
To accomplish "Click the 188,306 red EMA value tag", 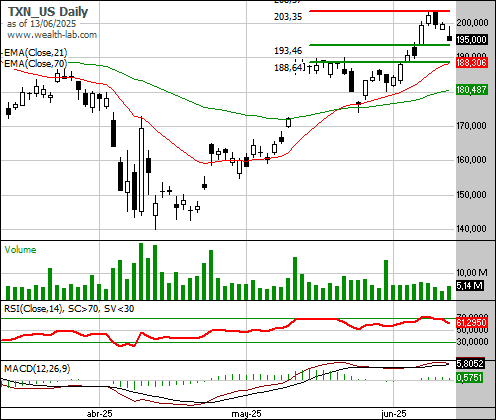I will click(472, 63).
